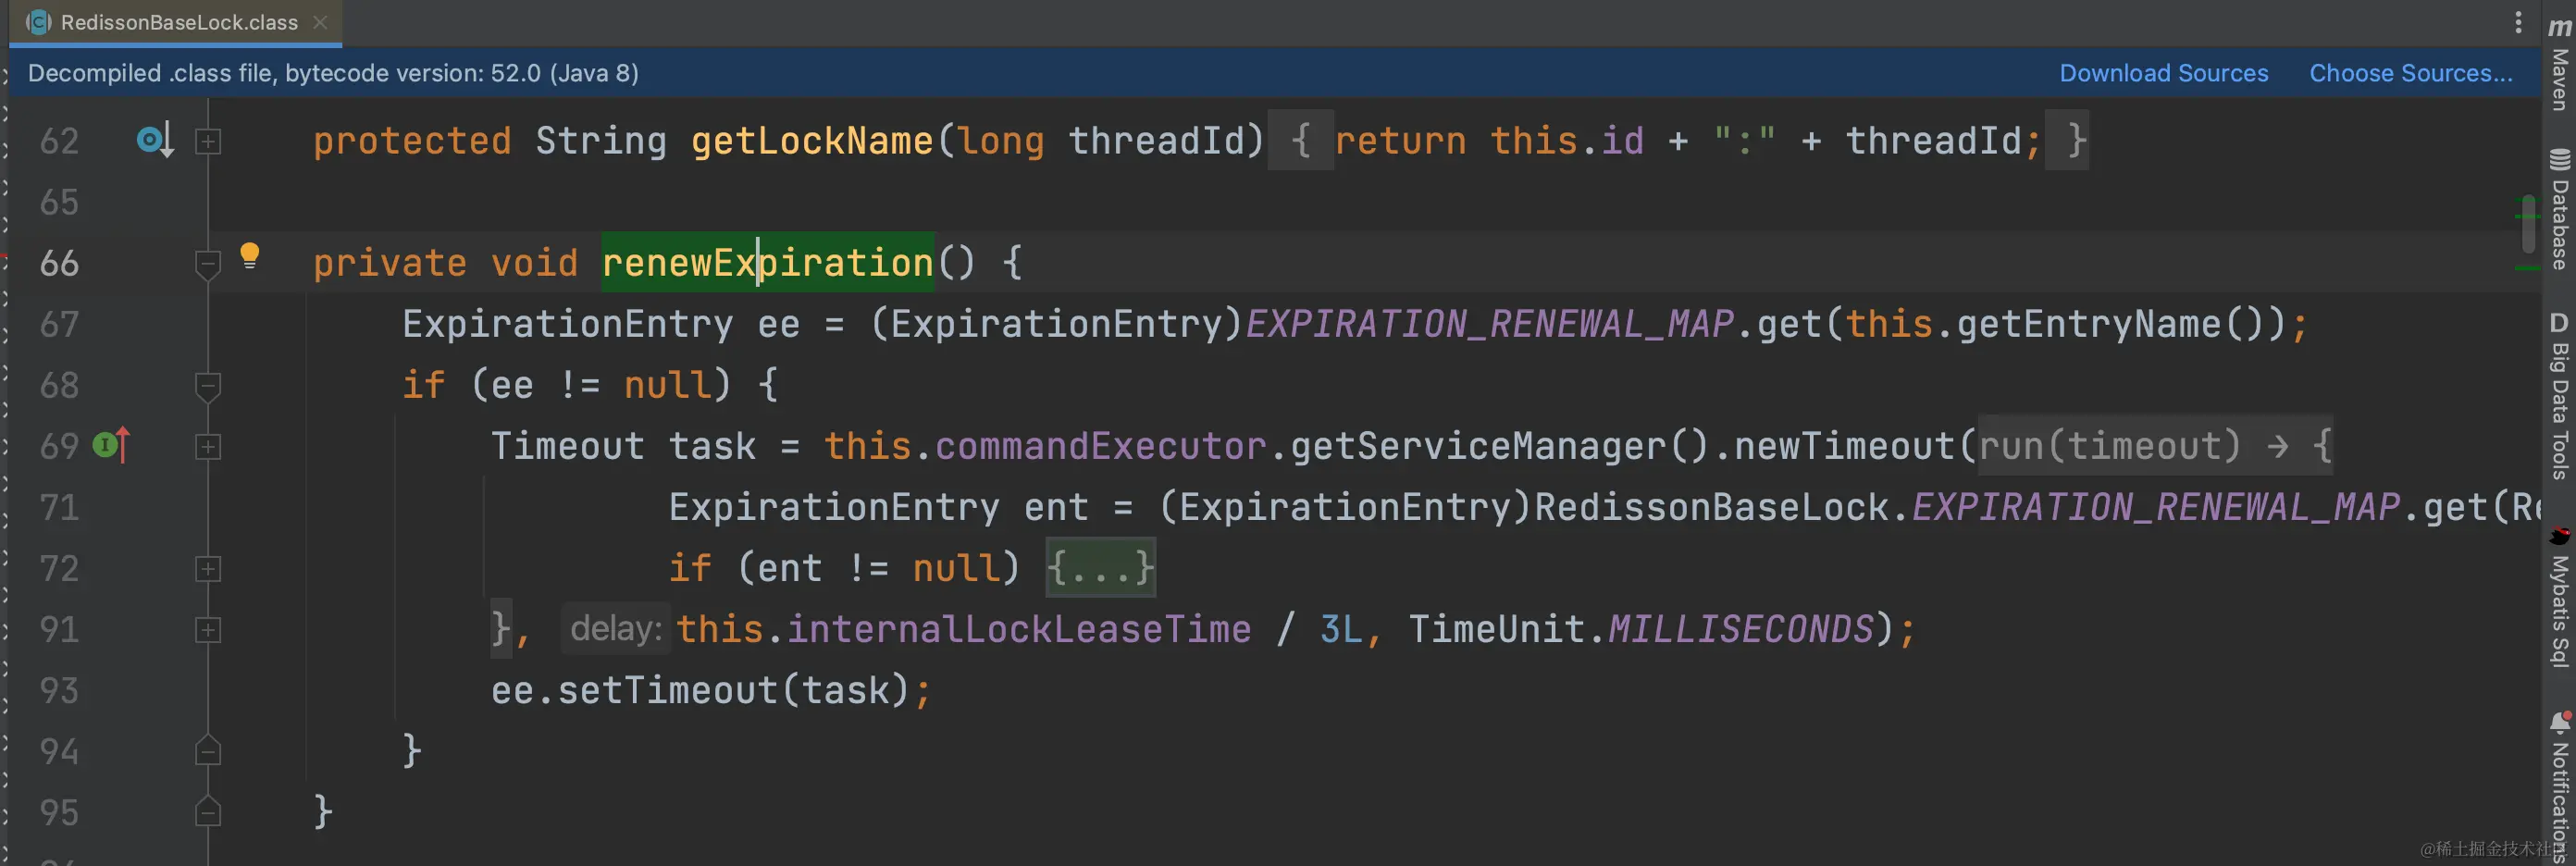Click EXPIRATION_RENEWAL_MAP on line 67
2576x866 pixels.
1490,324
